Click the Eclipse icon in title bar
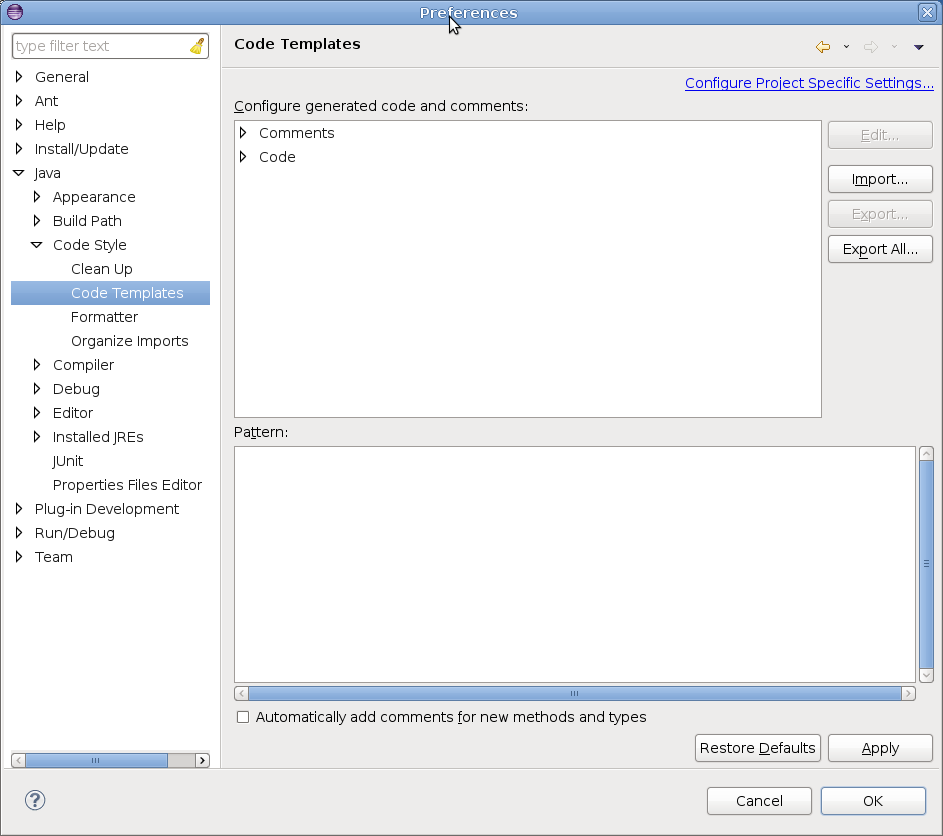The width and height of the screenshot is (943, 836). click(14, 12)
